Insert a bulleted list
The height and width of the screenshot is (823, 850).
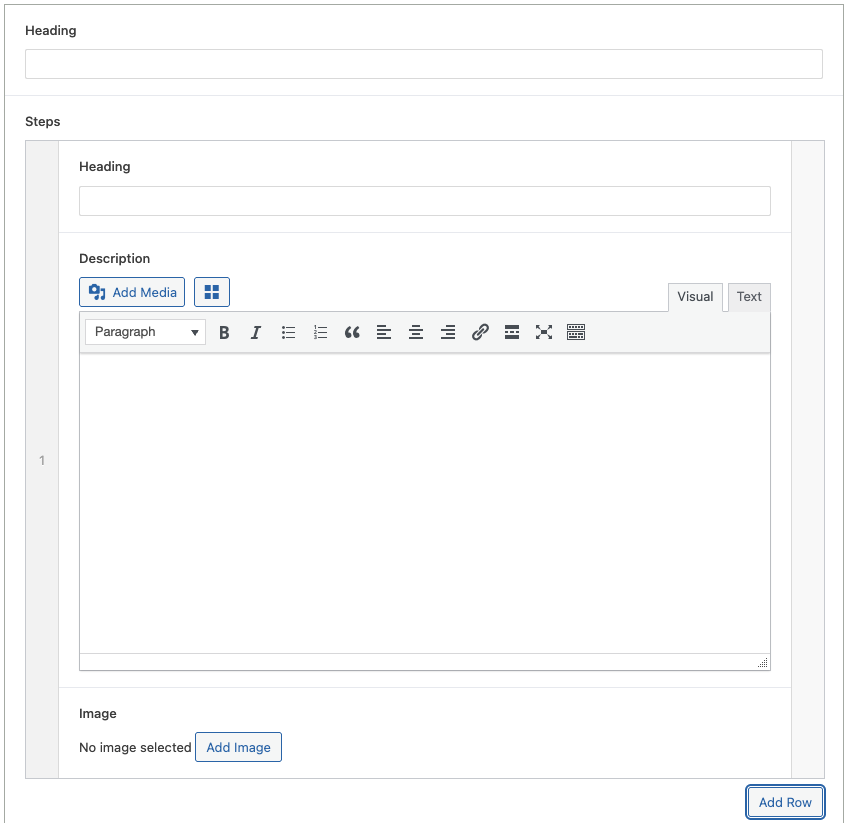point(288,332)
